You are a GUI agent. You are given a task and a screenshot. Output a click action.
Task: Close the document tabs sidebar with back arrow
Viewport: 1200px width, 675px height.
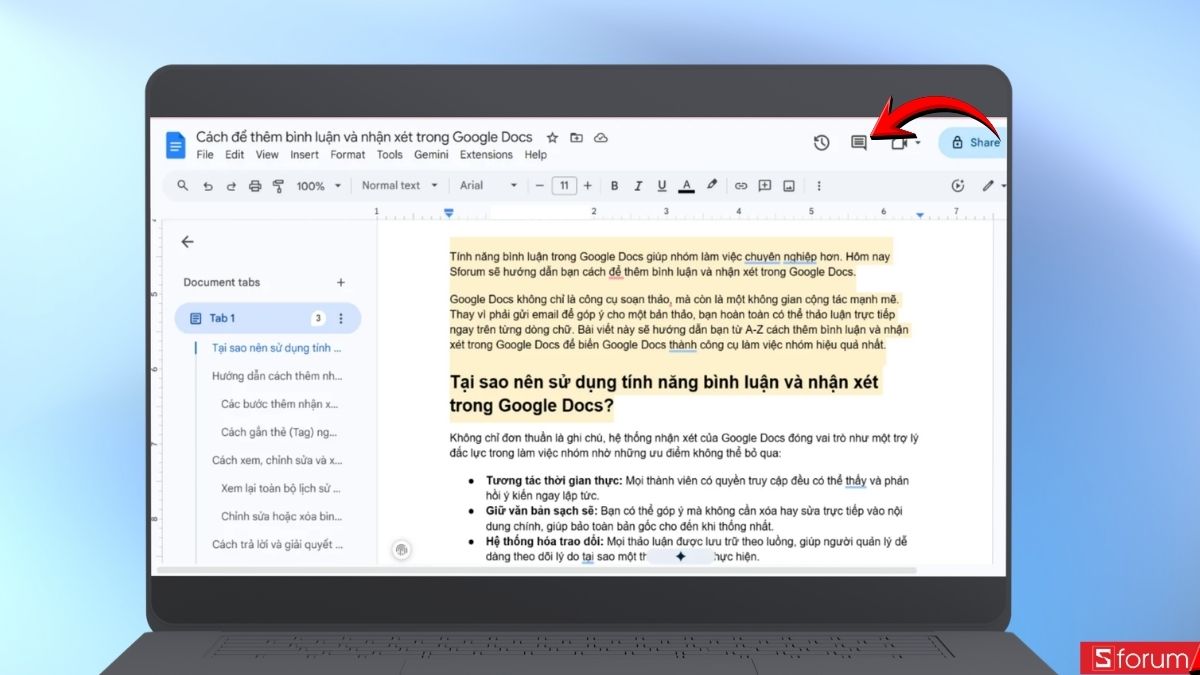tap(187, 241)
